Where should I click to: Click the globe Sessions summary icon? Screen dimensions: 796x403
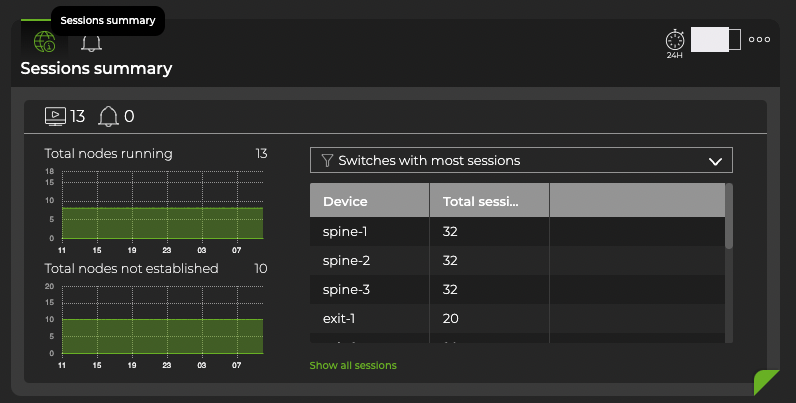tap(44, 42)
